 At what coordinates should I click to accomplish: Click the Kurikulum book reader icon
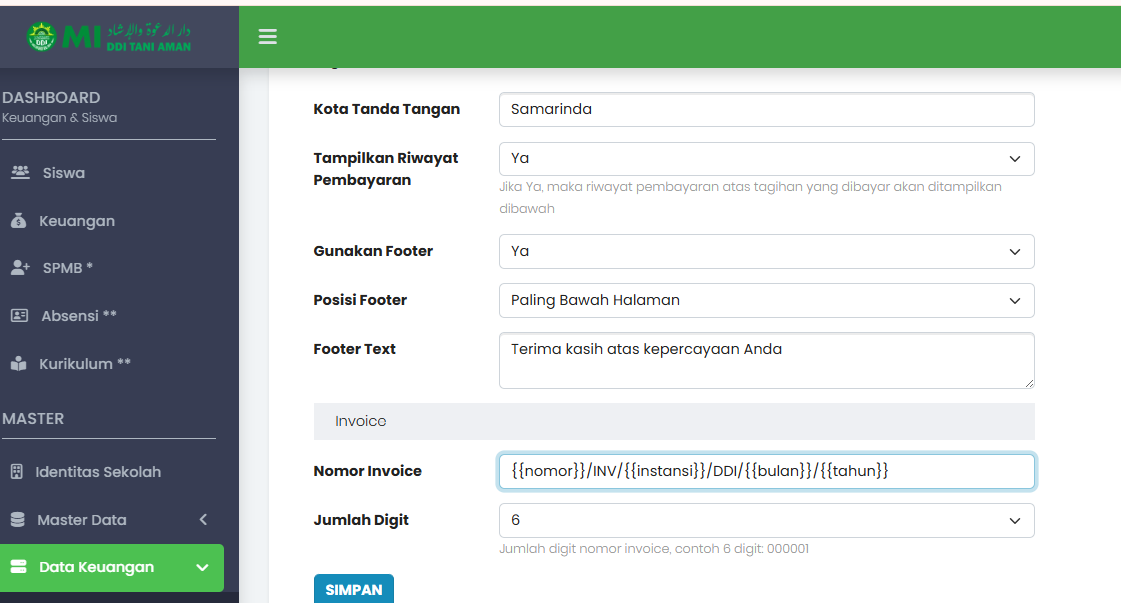pos(18,364)
